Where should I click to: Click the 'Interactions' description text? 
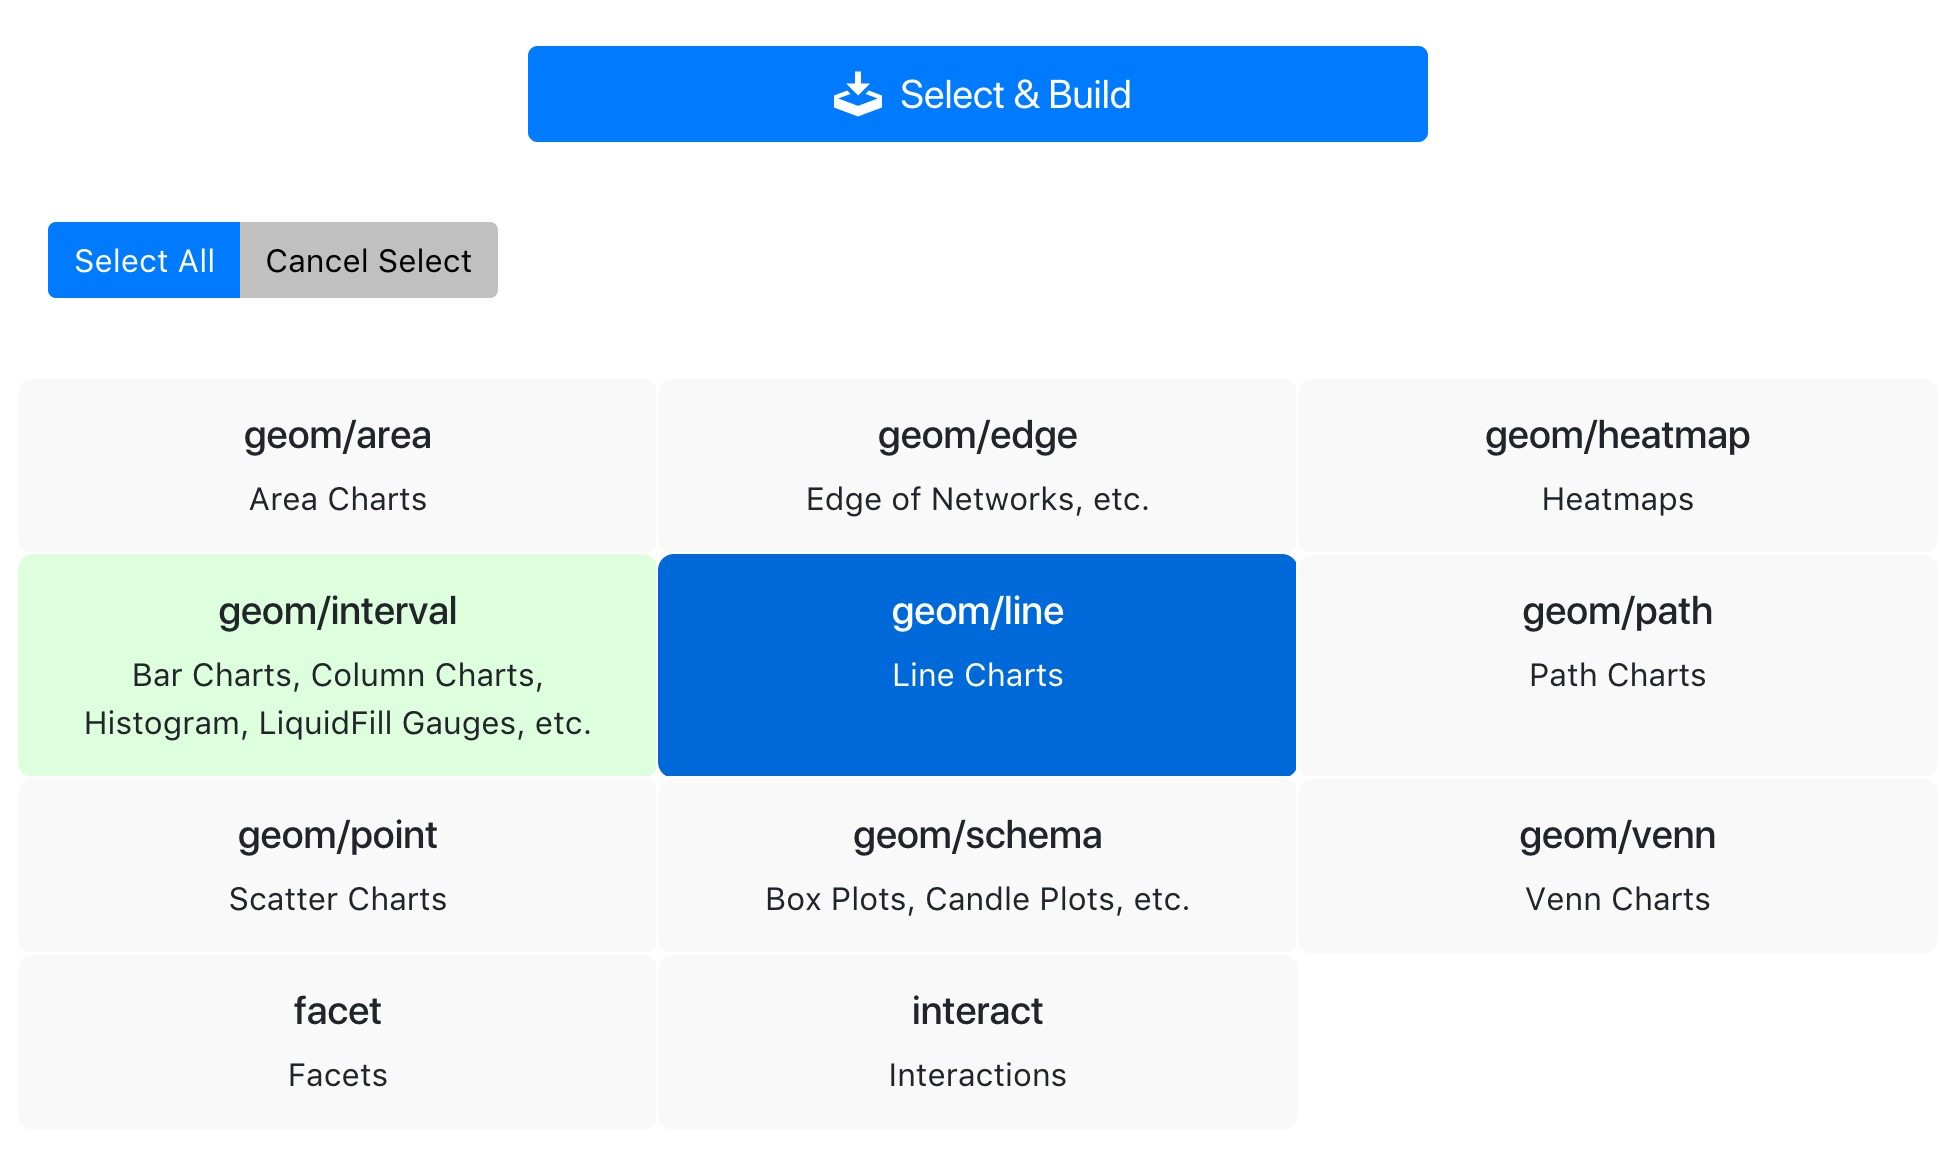tap(977, 1075)
